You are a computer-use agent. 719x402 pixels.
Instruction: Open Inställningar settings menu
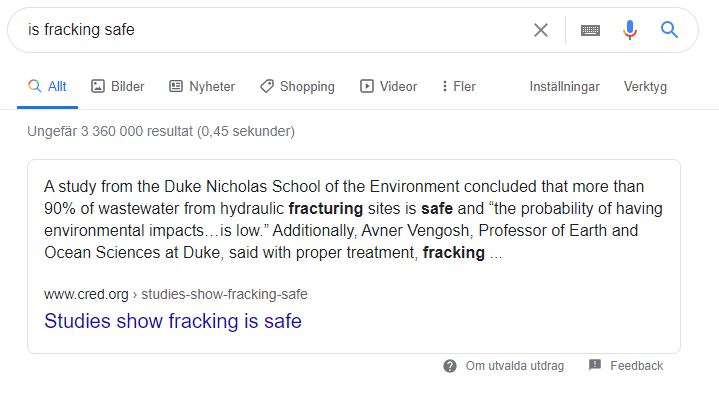pos(564,87)
